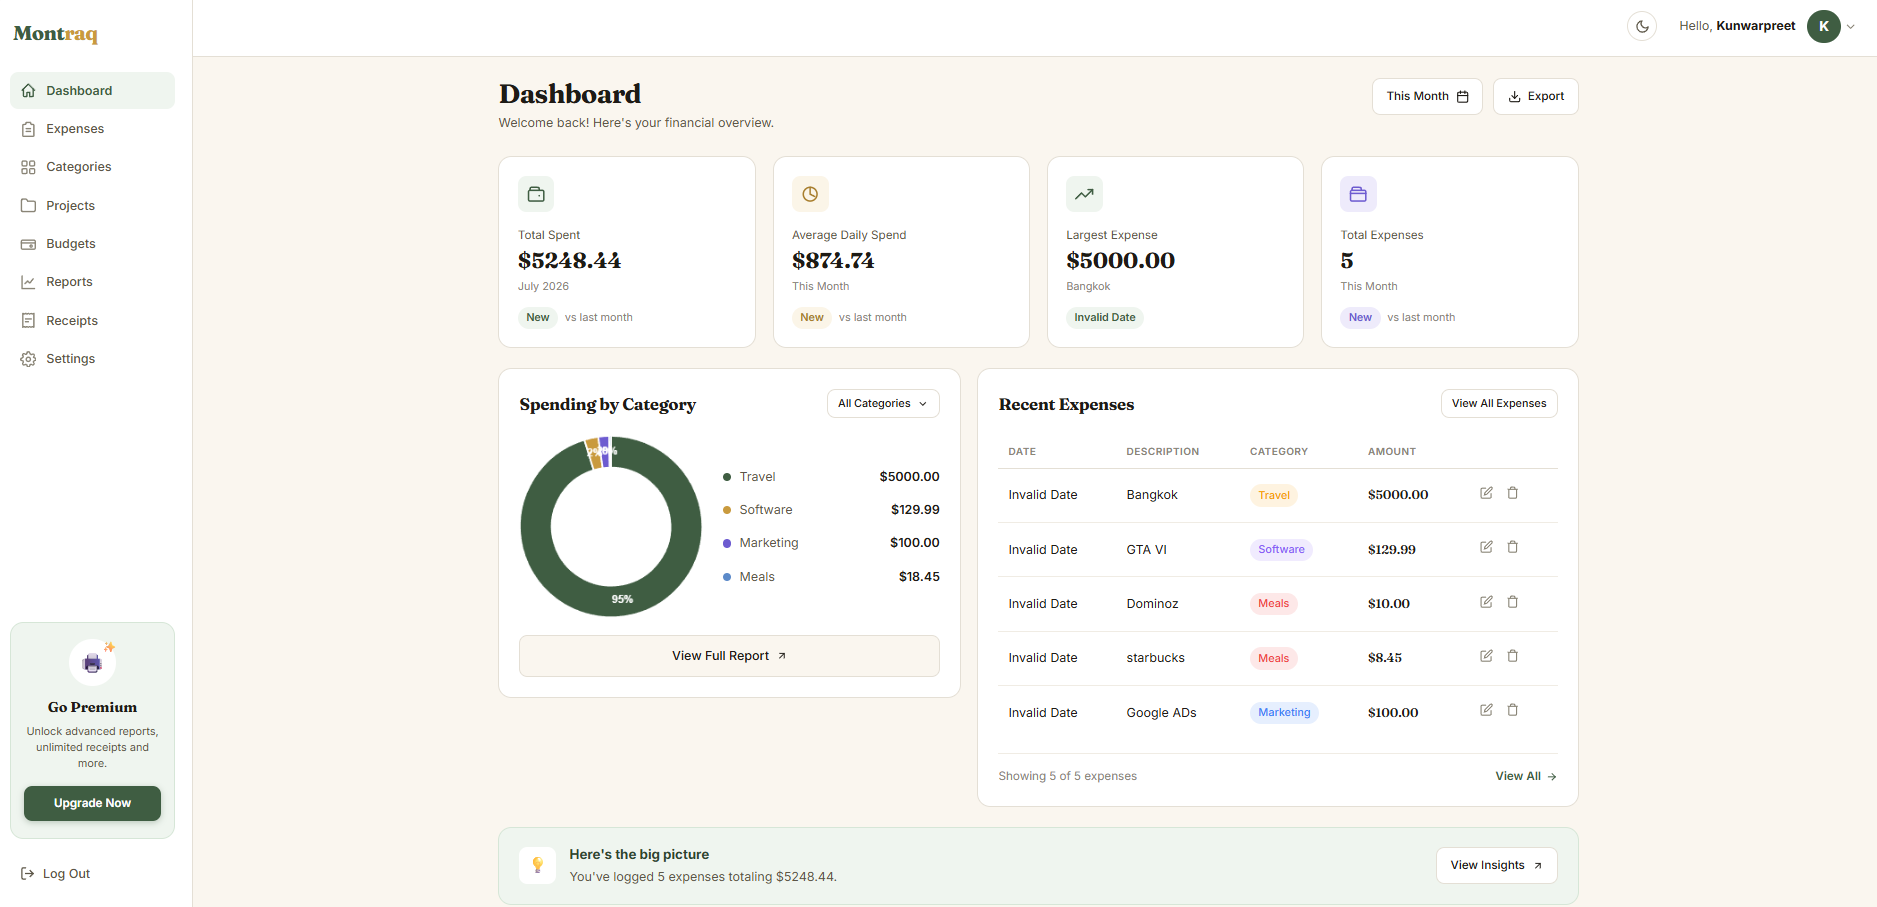Click the AMOUNT column header
This screenshot has height=907, width=1877.
click(1392, 452)
